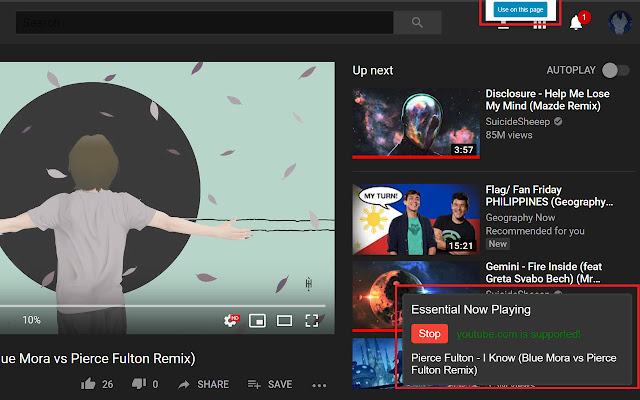Toggle the AUTOPLAY switch
The width and height of the screenshot is (640, 400).
click(616, 70)
